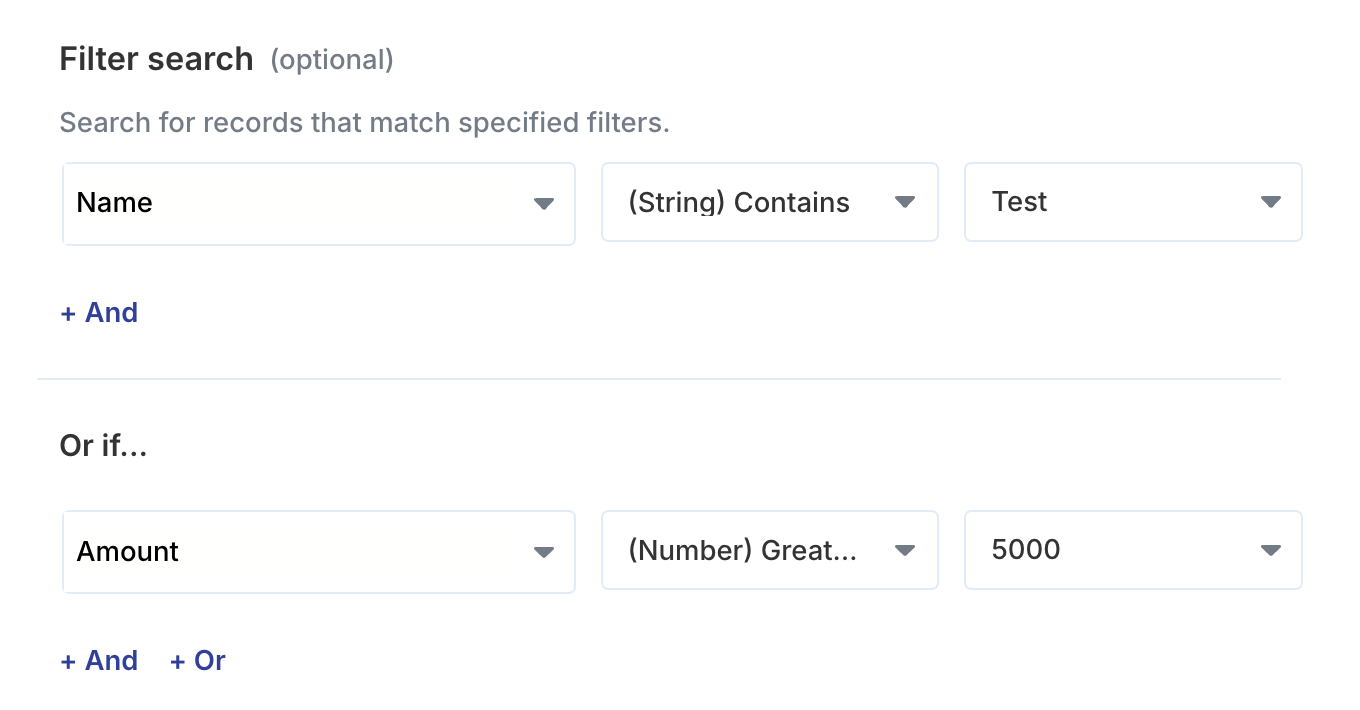Open the Test value dropdown

point(1110,203)
